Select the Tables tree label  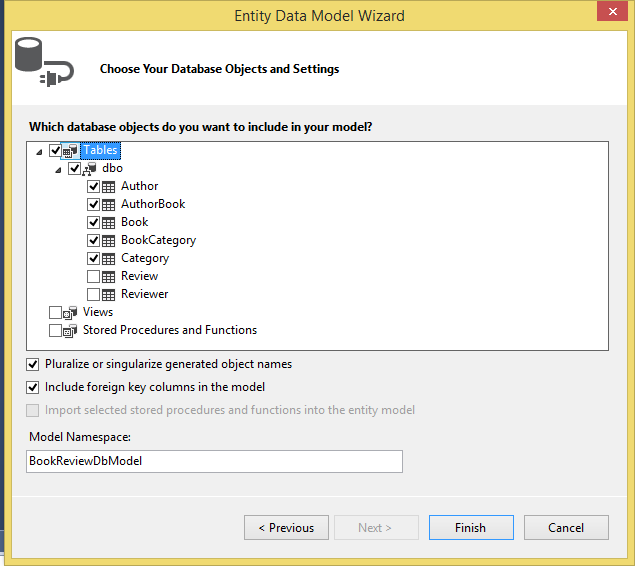tap(100, 150)
